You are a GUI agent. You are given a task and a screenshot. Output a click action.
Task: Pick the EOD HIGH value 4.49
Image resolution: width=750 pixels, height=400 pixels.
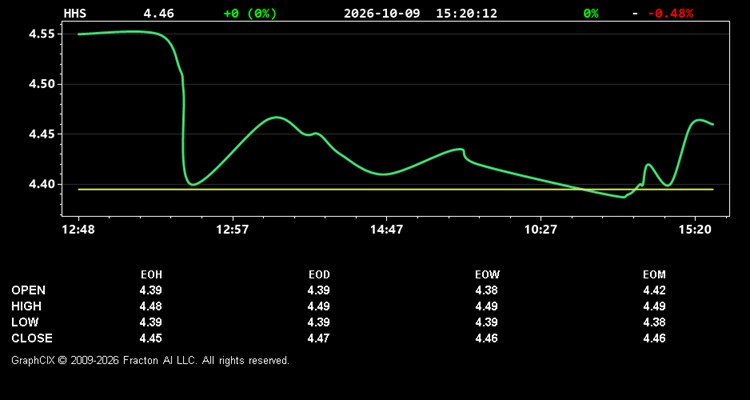pos(319,306)
